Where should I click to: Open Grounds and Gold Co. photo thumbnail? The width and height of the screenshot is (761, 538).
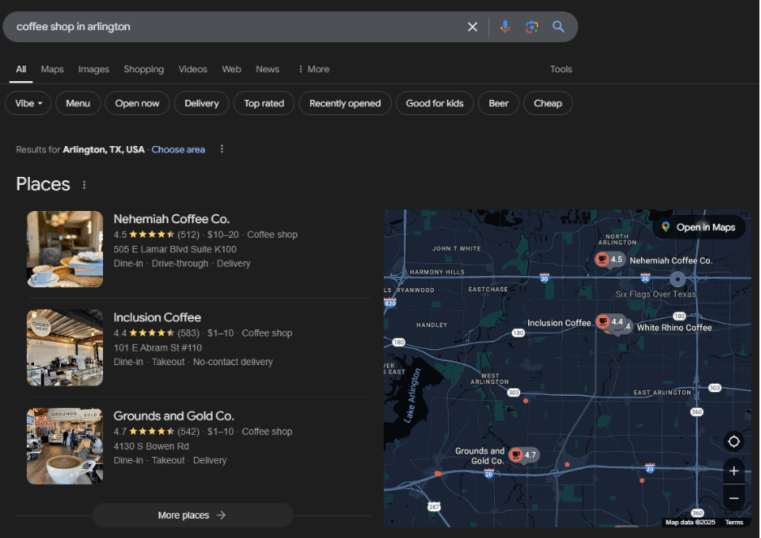(65, 446)
